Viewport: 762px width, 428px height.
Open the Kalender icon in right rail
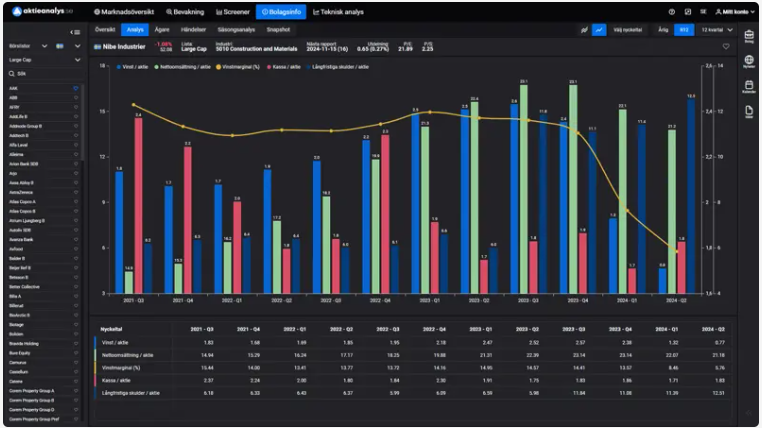(749, 87)
